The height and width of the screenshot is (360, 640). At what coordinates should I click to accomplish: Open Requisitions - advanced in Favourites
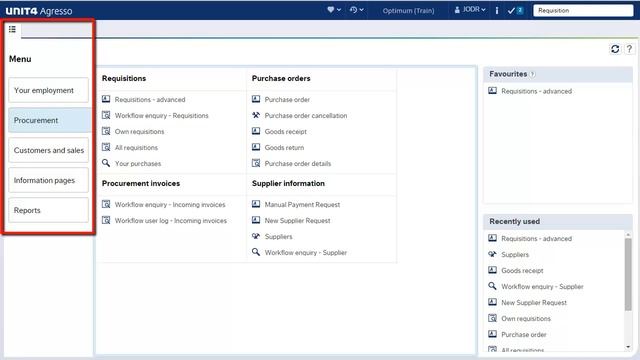click(536, 91)
